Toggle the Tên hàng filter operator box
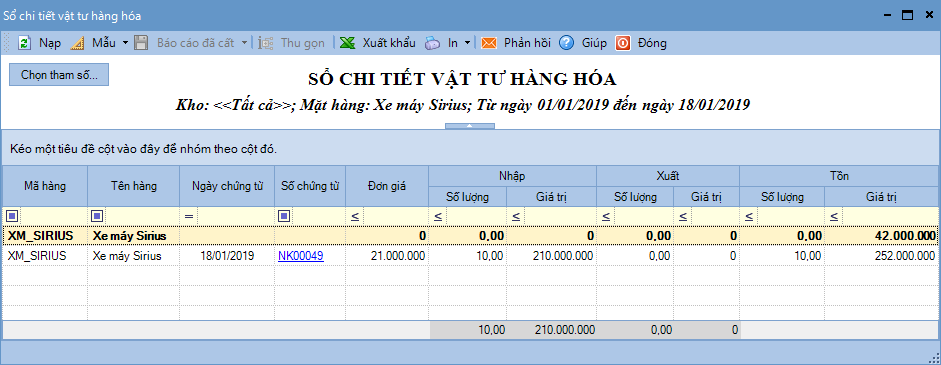941x365 pixels. click(x=98, y=216)
